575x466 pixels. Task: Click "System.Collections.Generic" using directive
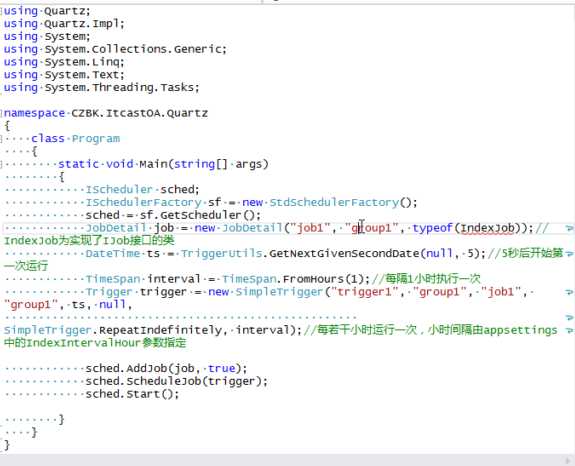pyautogui.click(x=133, y=49)
